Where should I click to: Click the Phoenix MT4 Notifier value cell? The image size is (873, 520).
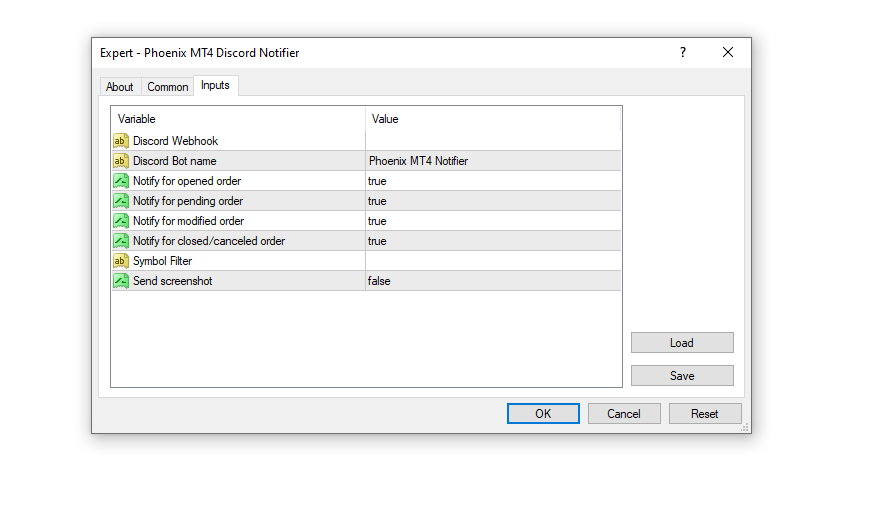493,161
